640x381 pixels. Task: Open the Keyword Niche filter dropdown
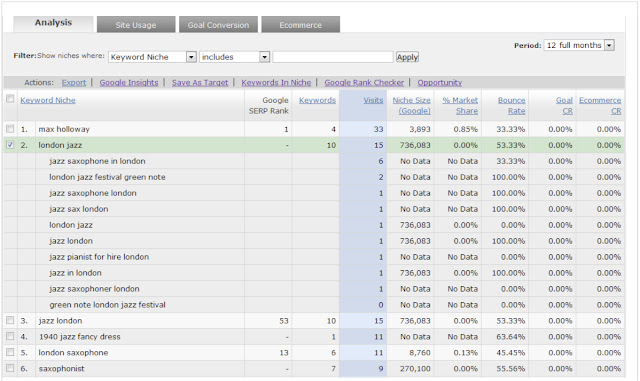tap(152, 57)
